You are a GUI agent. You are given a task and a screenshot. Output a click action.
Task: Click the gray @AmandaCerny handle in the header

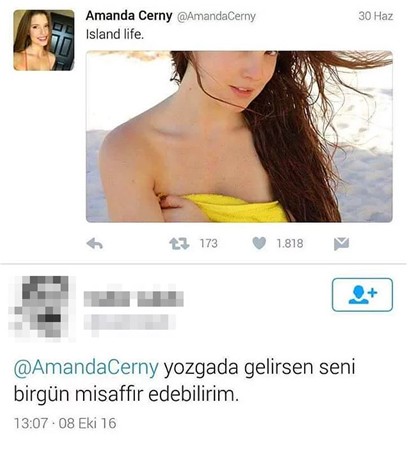tap(216, 16)
